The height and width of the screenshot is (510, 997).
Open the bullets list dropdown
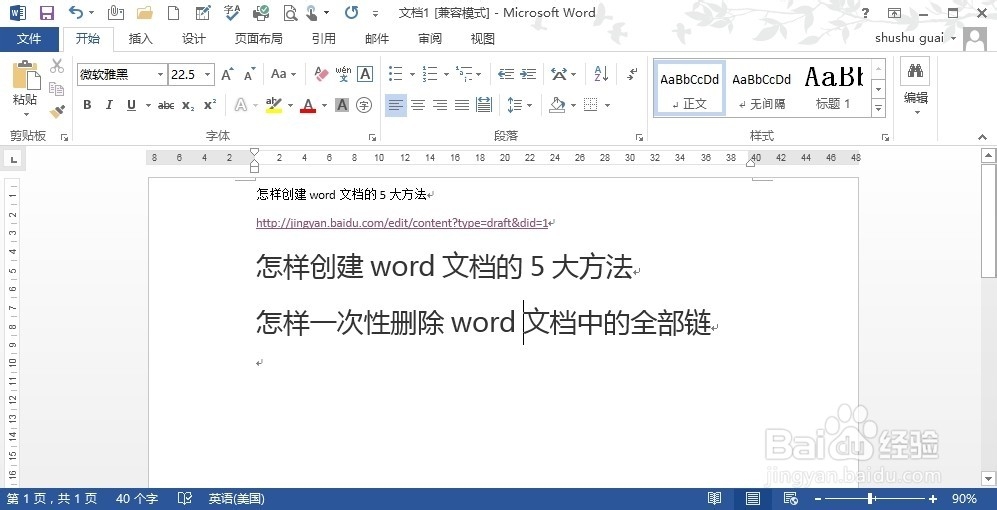point(412,74)
